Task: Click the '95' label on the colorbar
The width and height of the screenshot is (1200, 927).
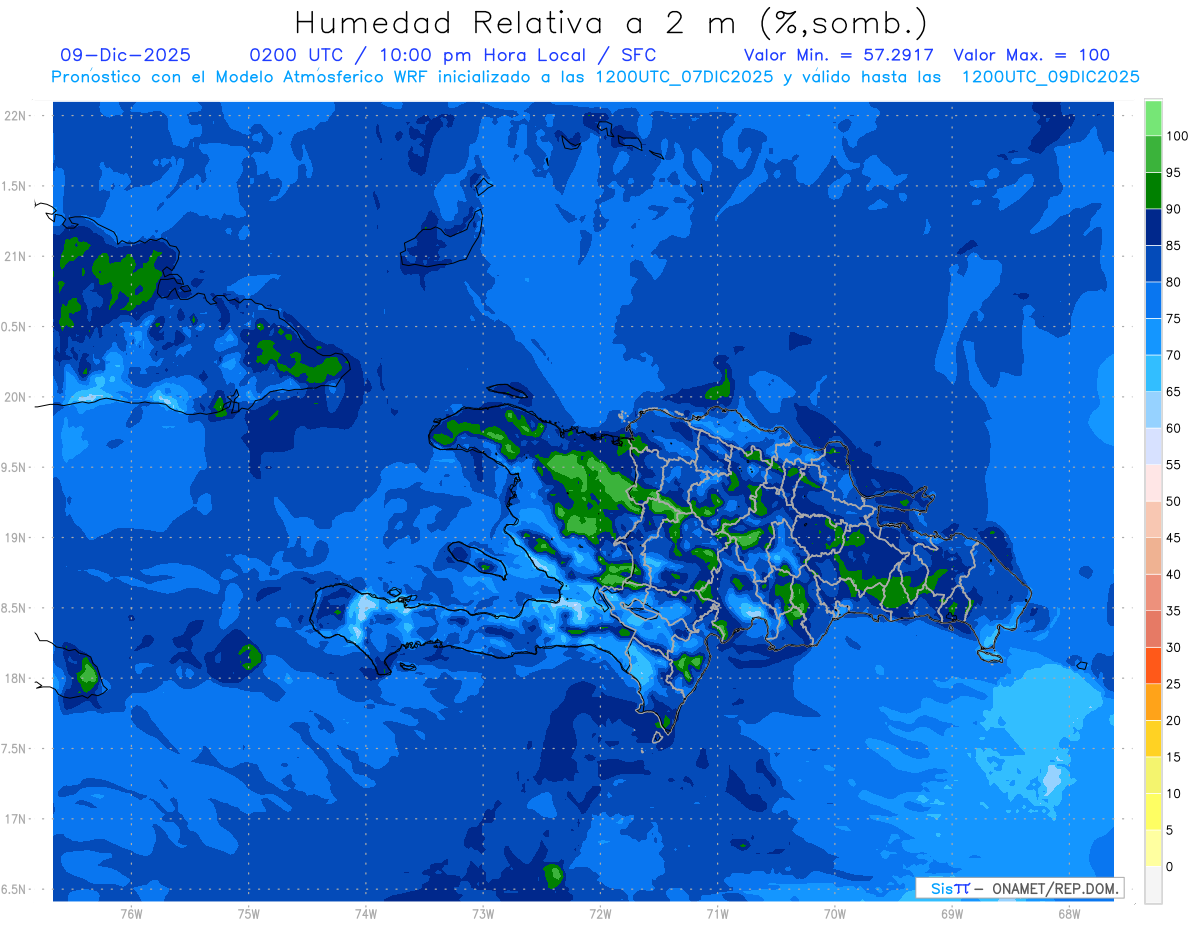Action: coord(1173,173)
